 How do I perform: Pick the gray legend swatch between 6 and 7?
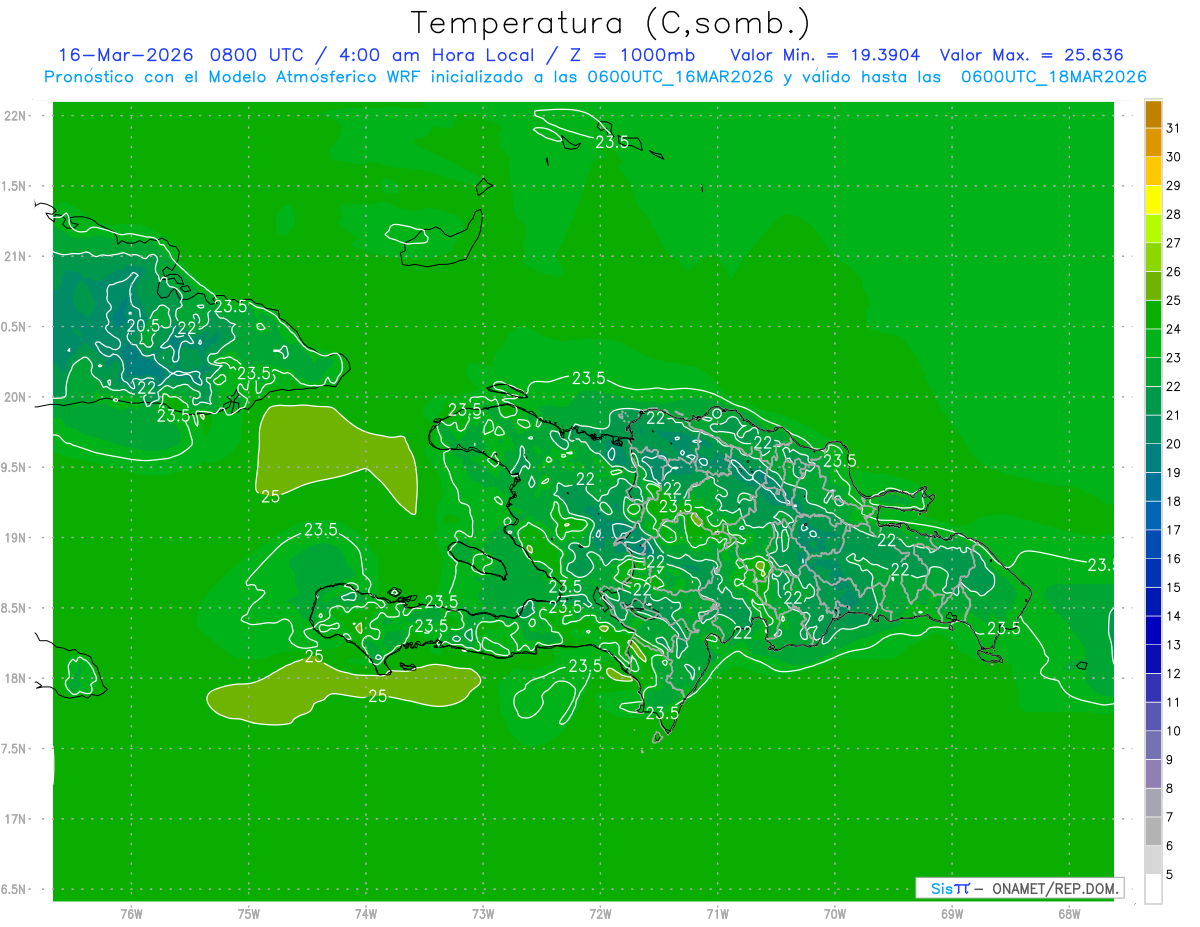(x=1153, y=831)
